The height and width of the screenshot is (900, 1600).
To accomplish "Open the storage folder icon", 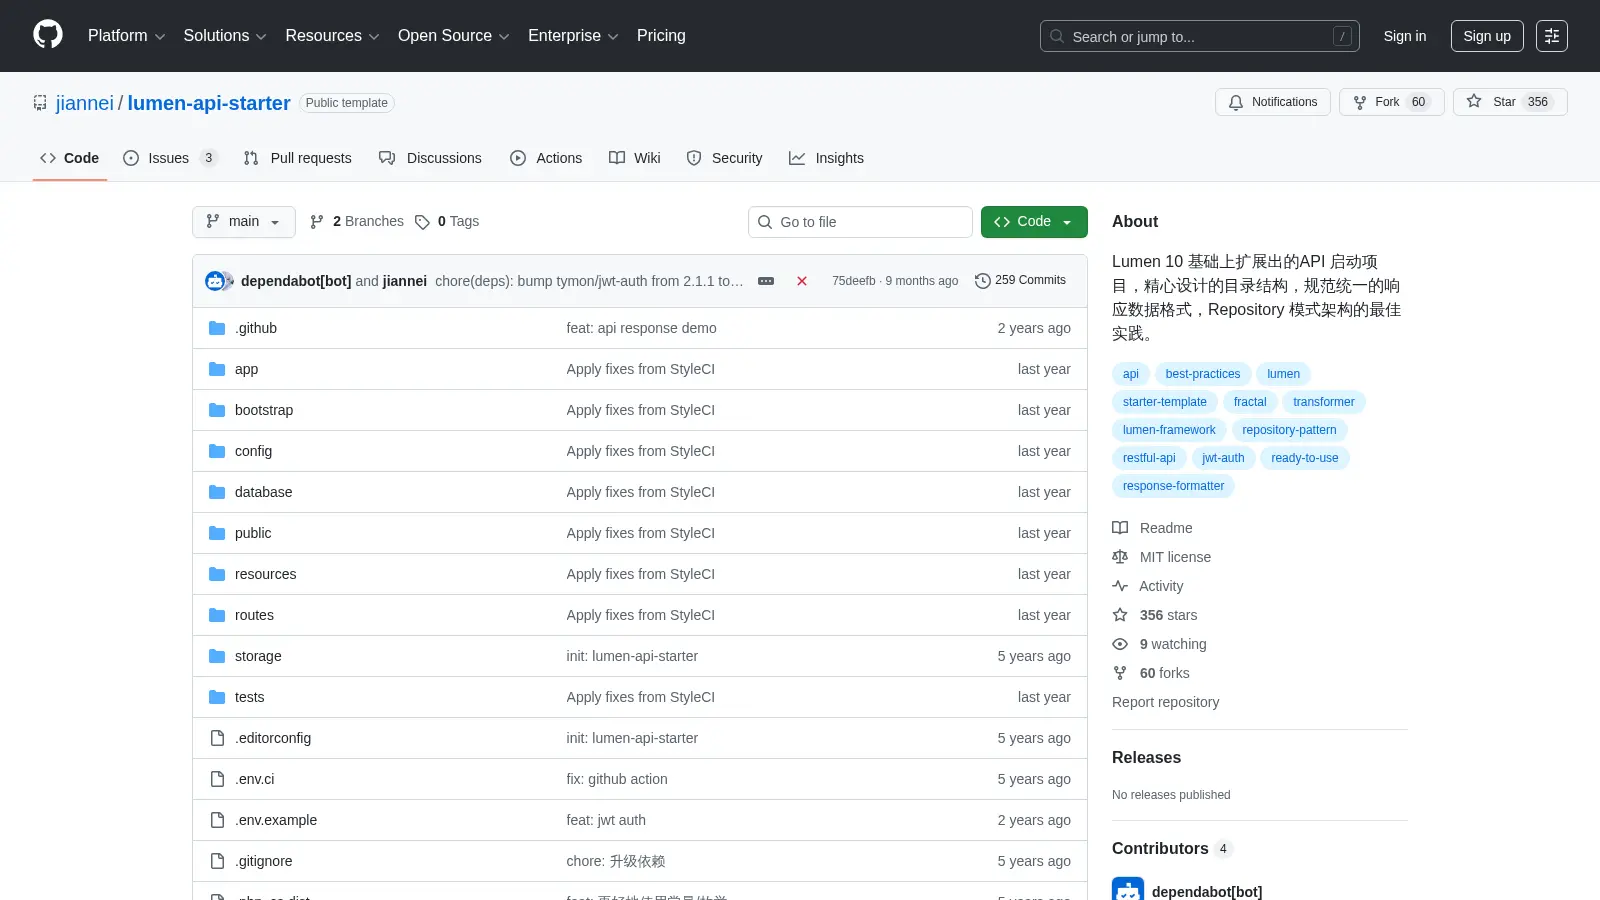I will 217,656.
